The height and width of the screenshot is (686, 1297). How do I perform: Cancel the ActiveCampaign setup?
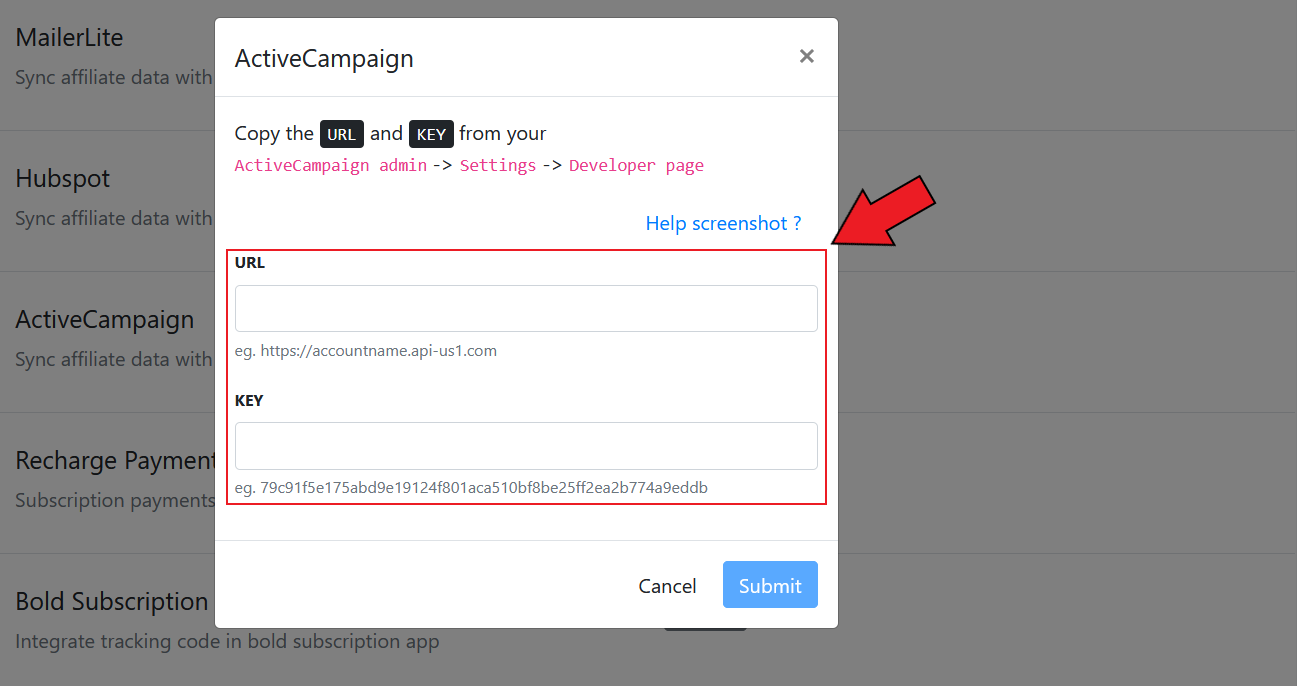coord(667,586)
